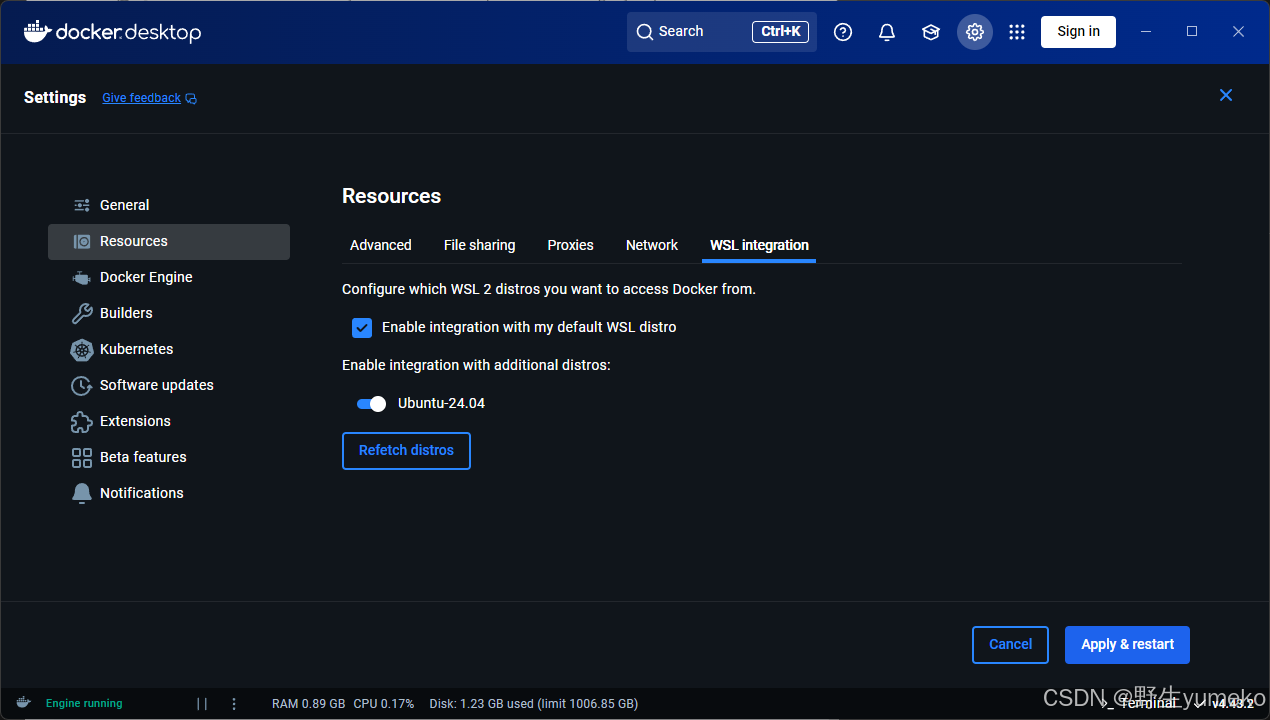Toggle default WSL distro integration checkbox
Viewport: 1270px width, 720px height.
[362, 327]
